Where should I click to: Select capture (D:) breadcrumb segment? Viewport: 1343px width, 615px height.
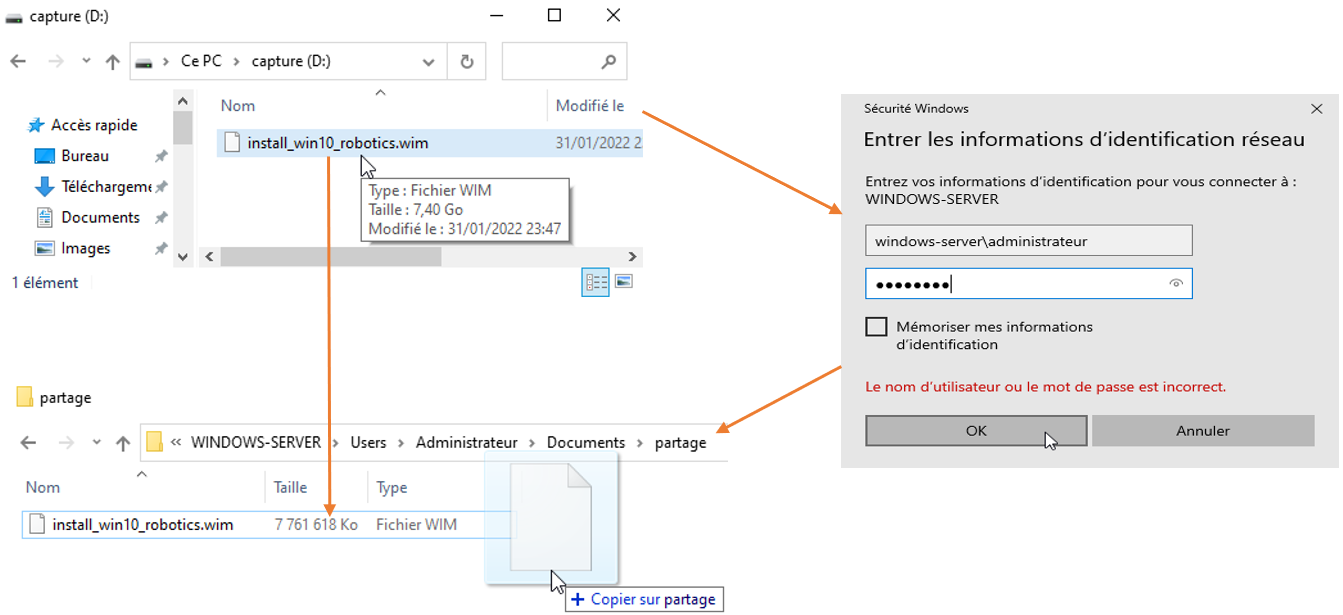[x=291, y=61]
